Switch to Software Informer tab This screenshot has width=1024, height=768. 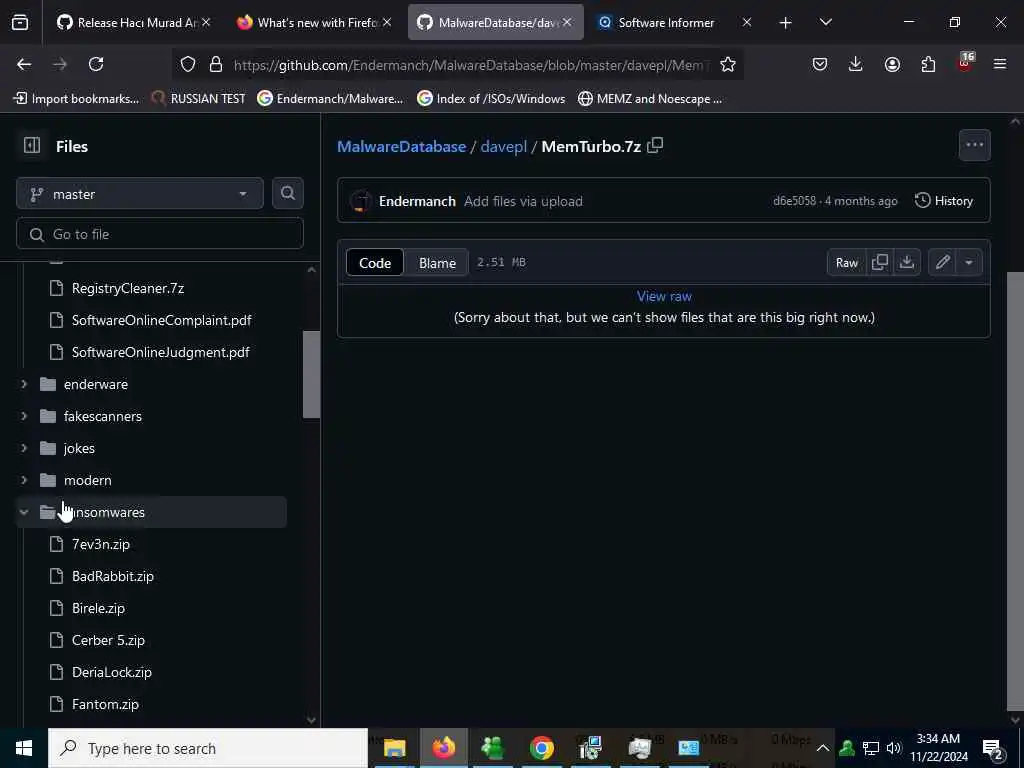(676, 22)
